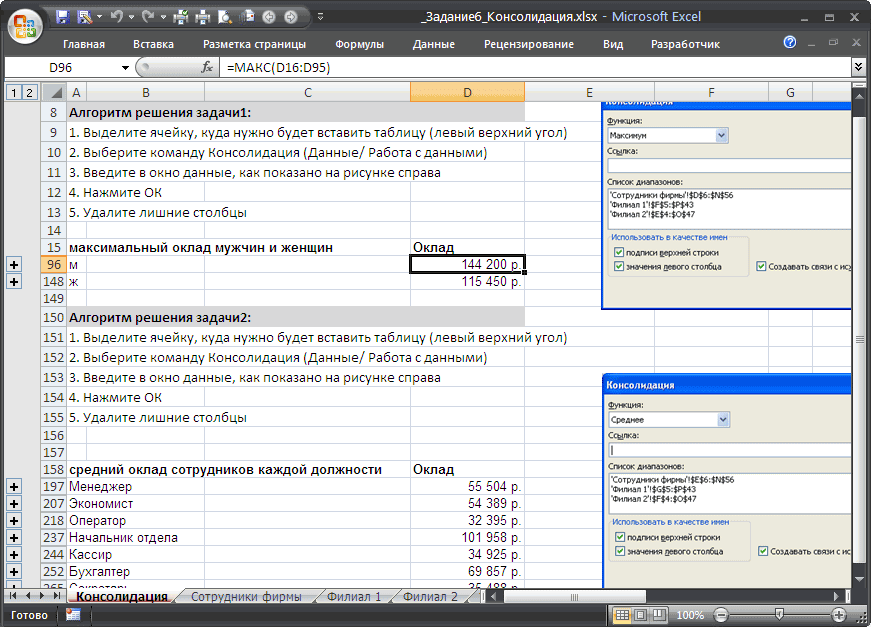This screenshot has height=627, width=871.
Task: Click the macro recording icon in status bar
Action: 73,615
